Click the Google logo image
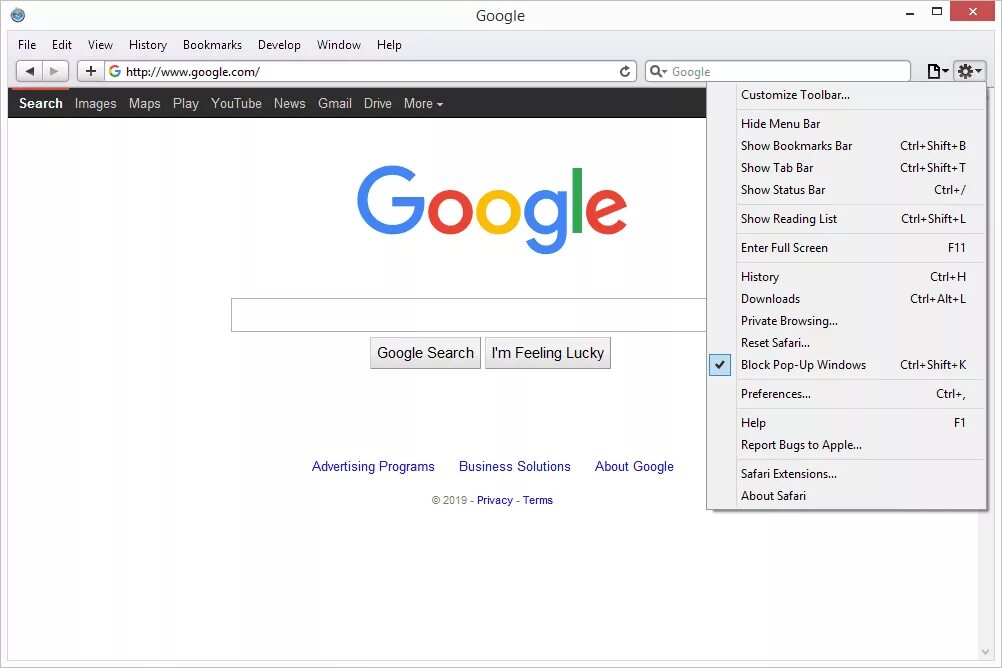 coord(491,209)
